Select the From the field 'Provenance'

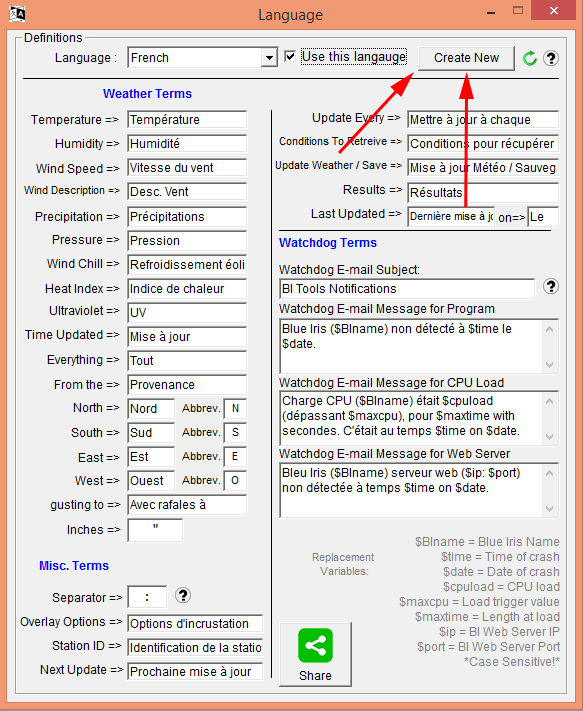(x=187, y=385)
